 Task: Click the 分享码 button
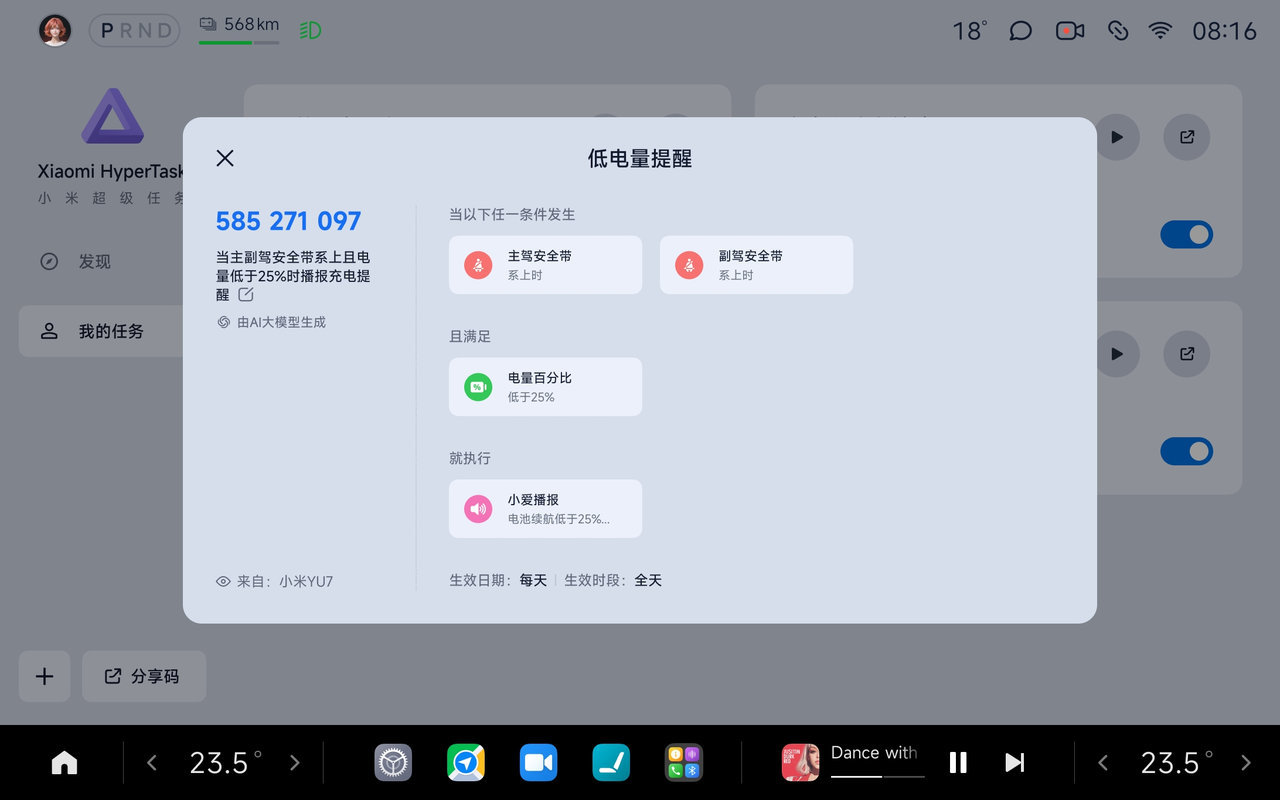[144, 676]
